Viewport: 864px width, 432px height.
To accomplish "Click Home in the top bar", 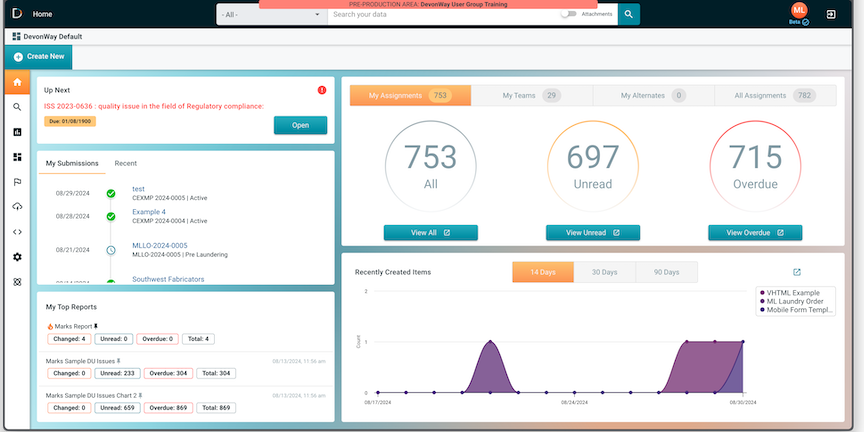I will click(42, 14).
